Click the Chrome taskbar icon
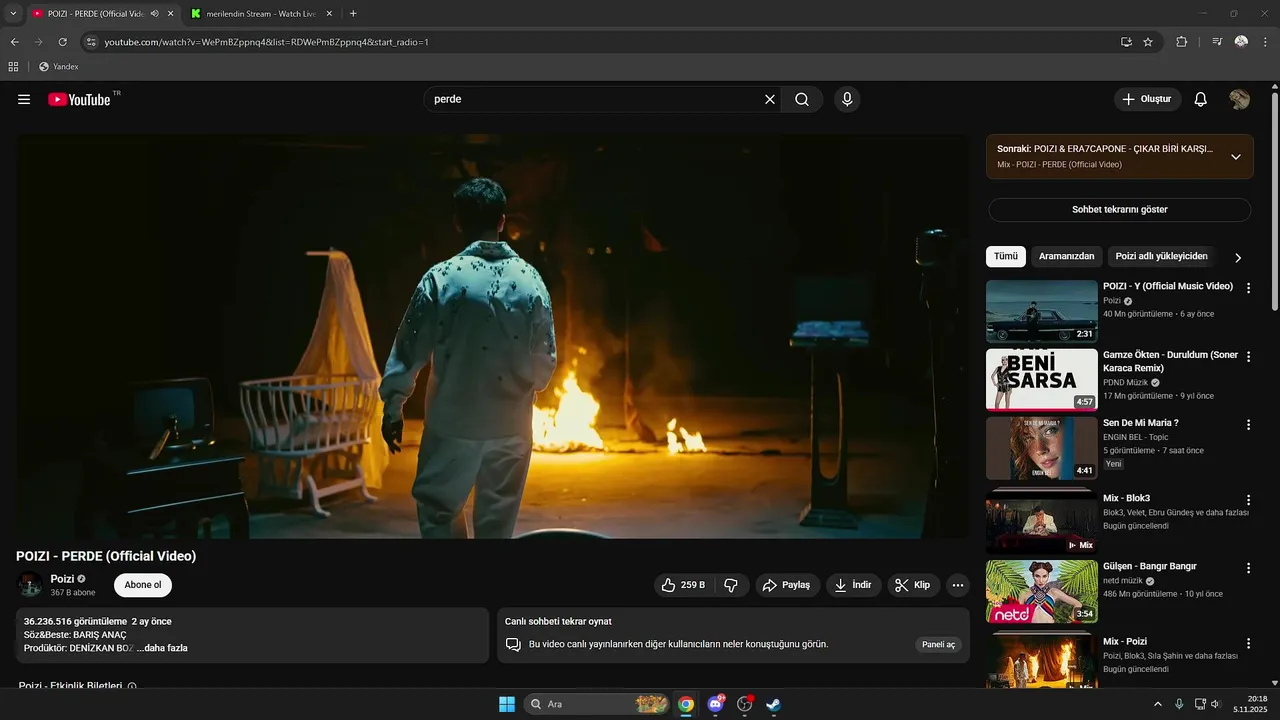1280x720 pixels. click(x=686, y=704)
